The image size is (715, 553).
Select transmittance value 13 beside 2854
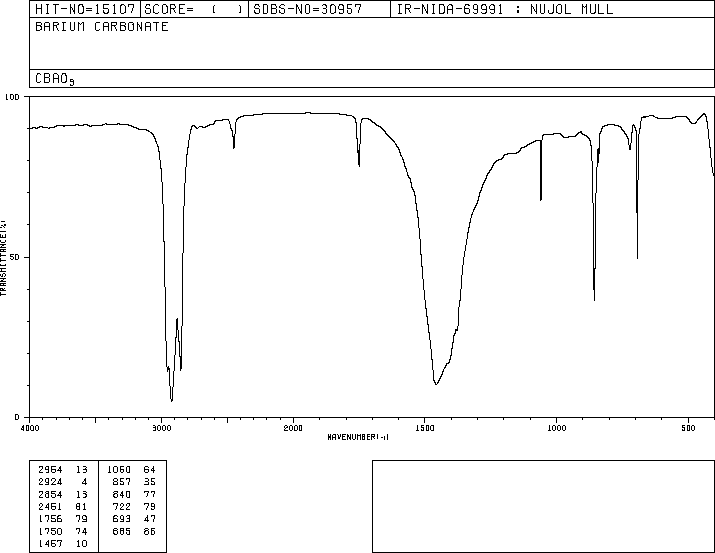(81, 494)
